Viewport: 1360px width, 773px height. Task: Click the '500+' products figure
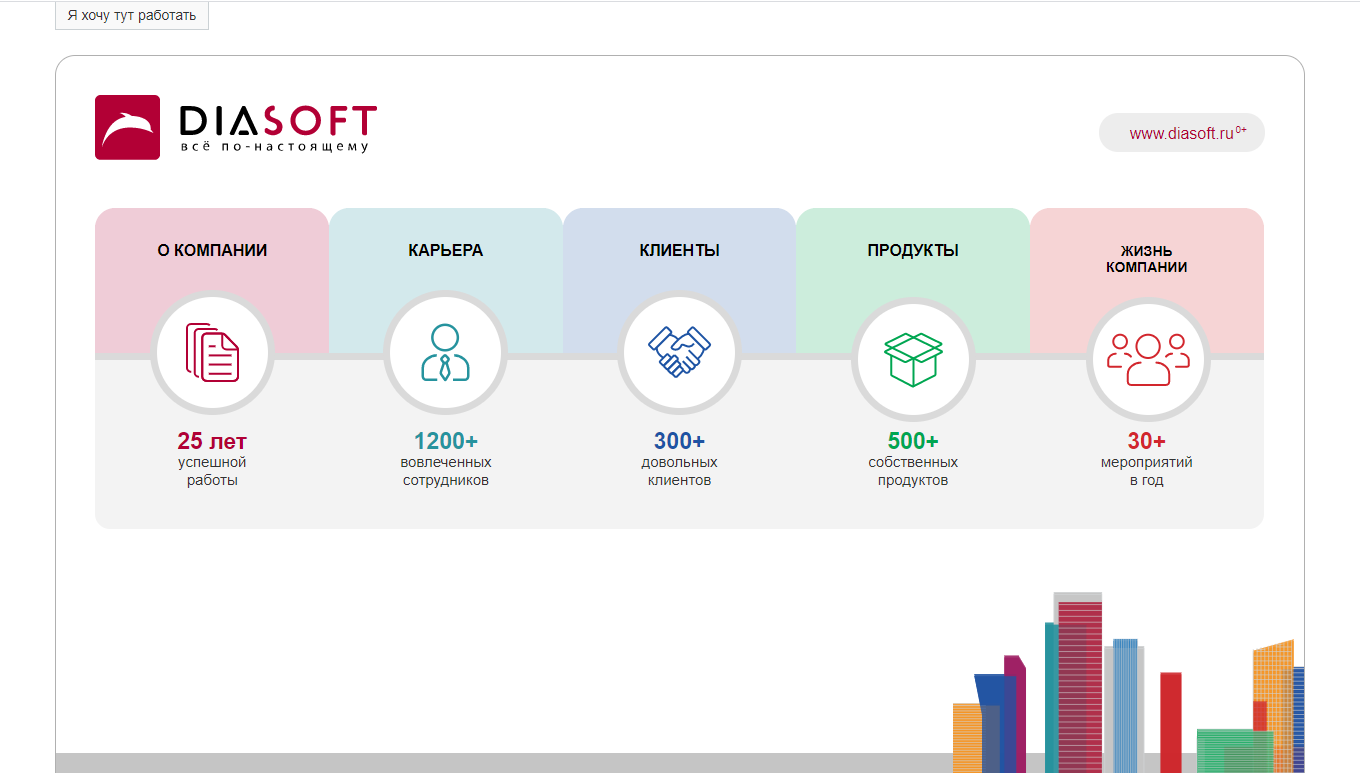click(913, 441)
